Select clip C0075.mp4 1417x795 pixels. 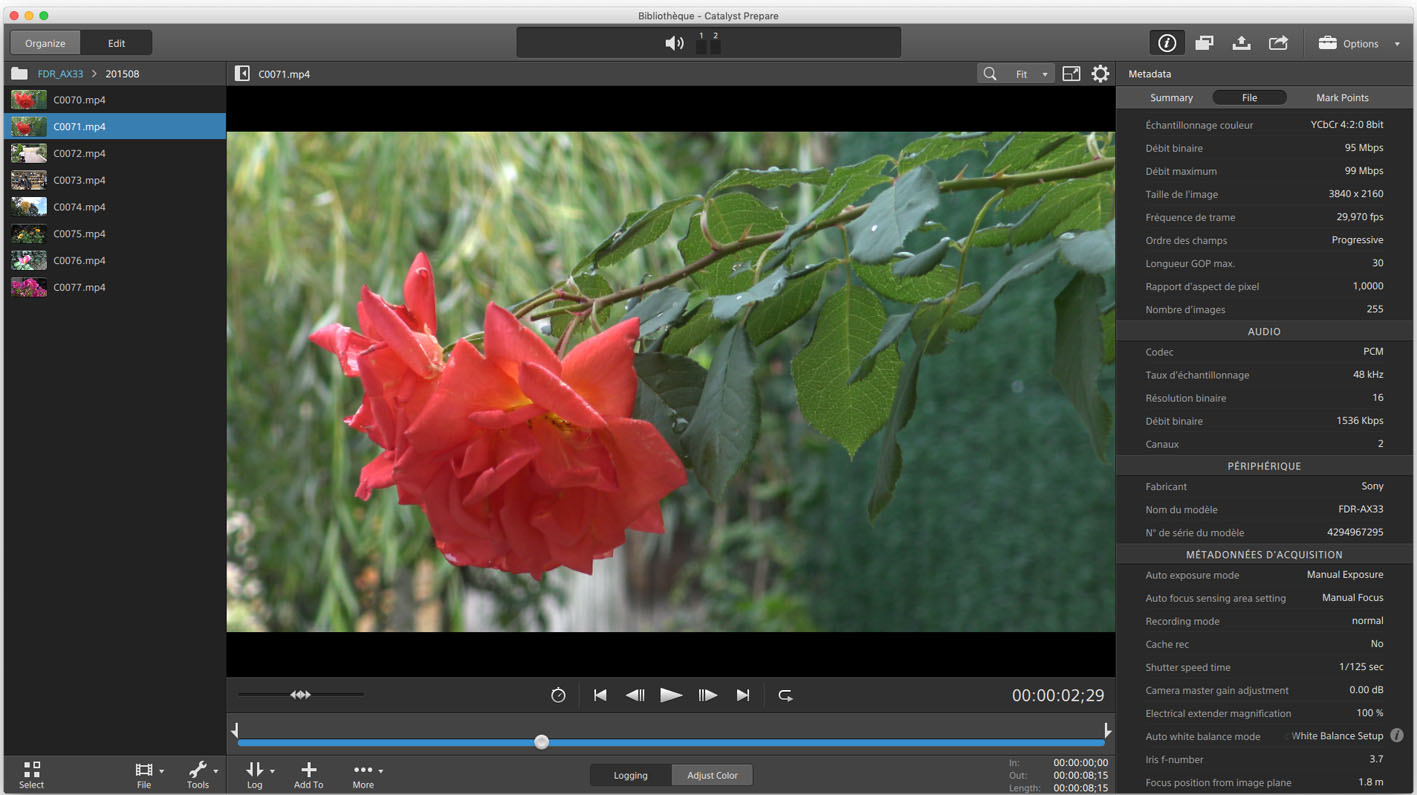click(x=114, y=234)
